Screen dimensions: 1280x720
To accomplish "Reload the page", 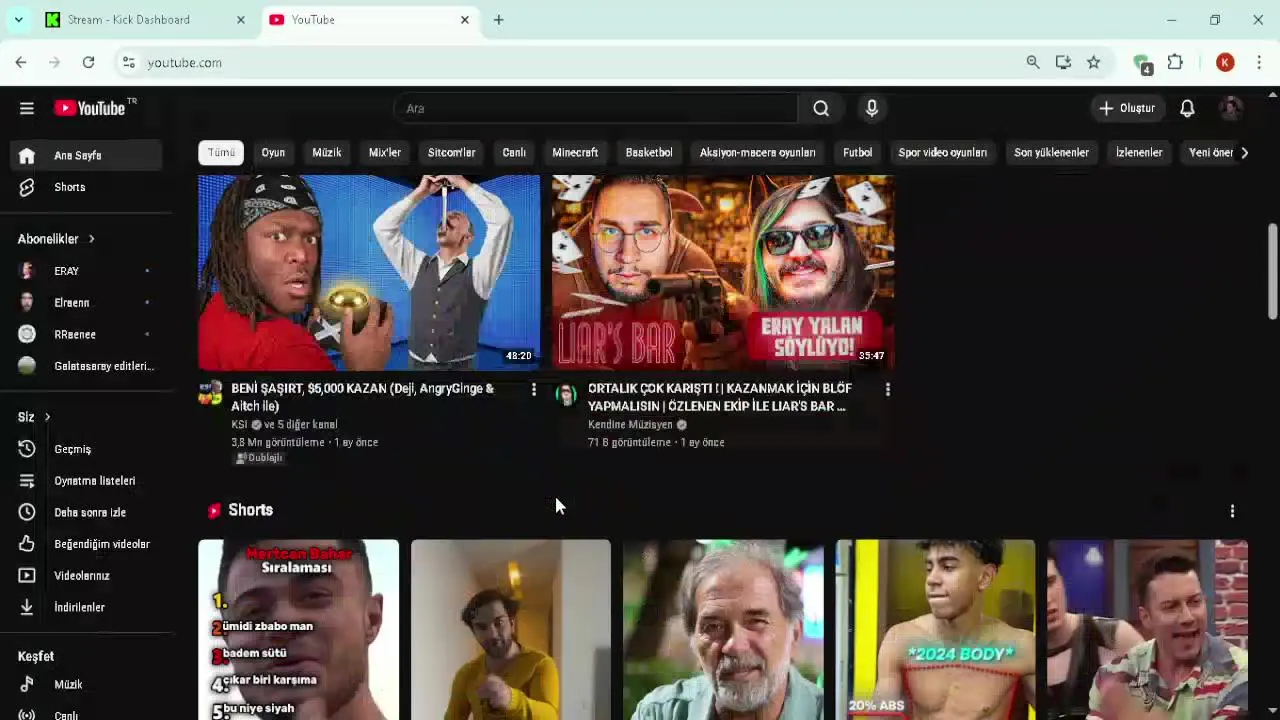I will pos(88,62).
